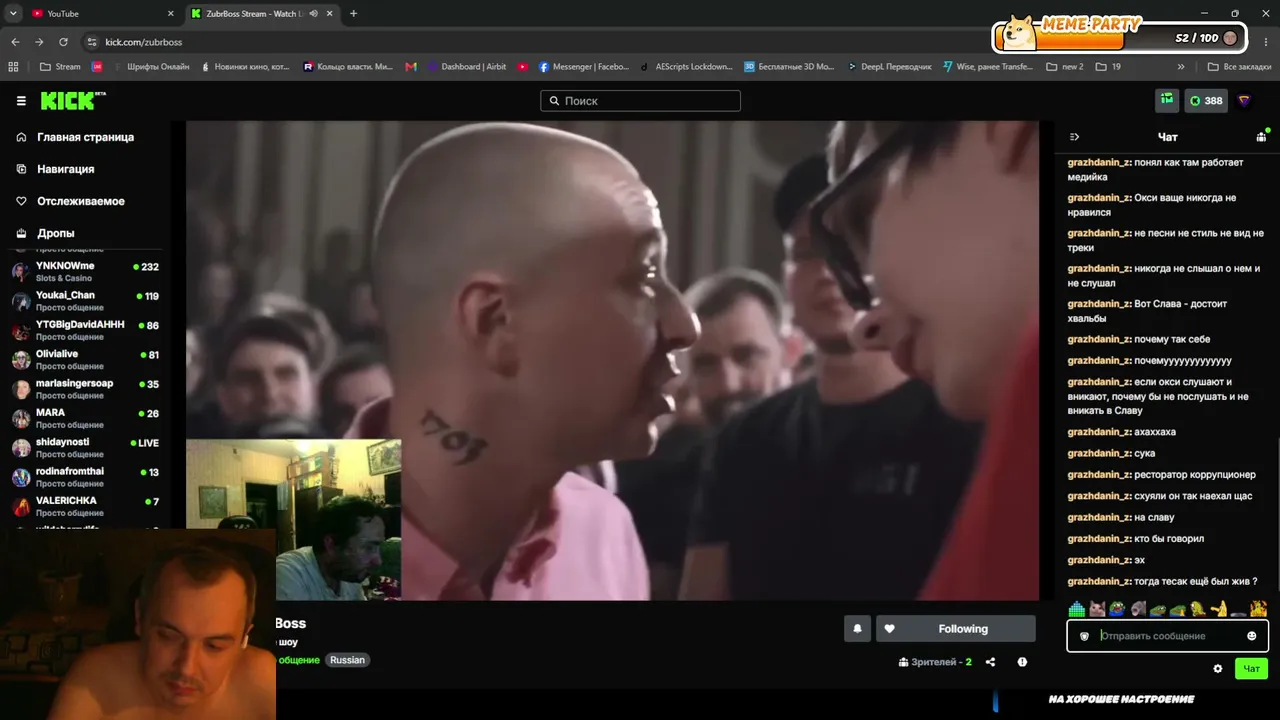Focus the Отправить сообщение chat input
Image resolution: width=1280 pixels, height=720 pixels.
[x=1168, y=636]
